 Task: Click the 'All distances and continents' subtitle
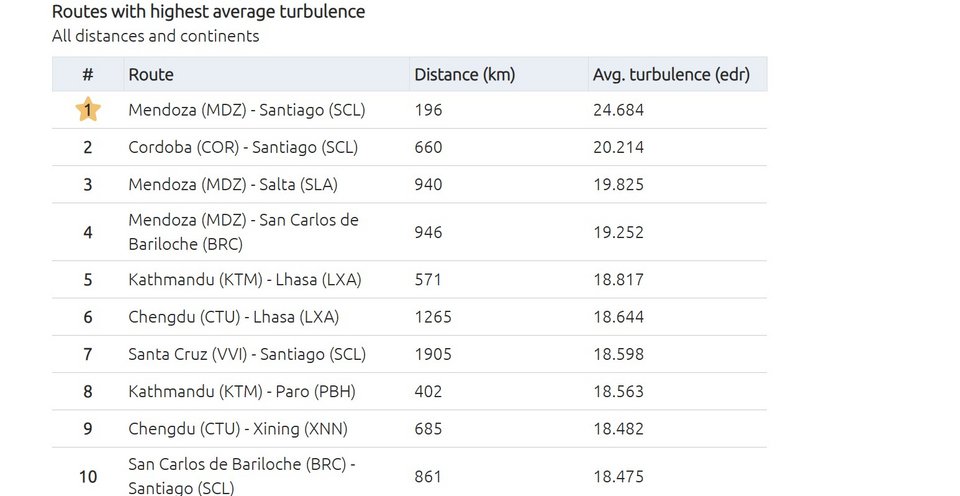[x=156, y=36]
